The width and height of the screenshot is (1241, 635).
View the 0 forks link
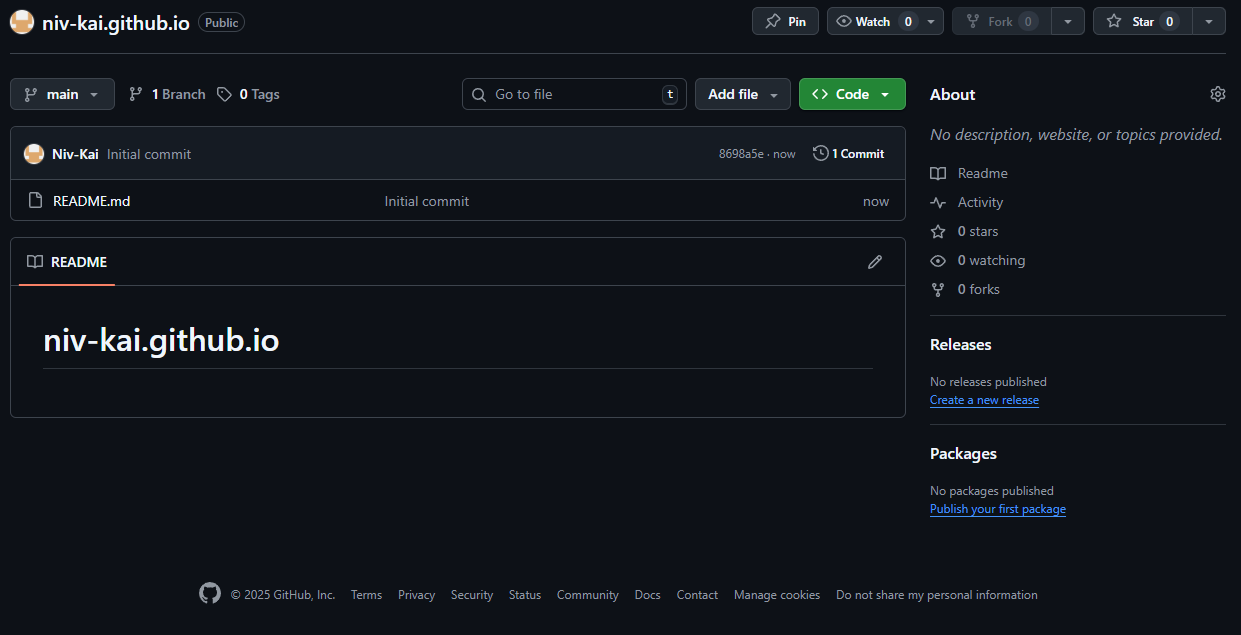pyautogui.click(x=965, y=289)
